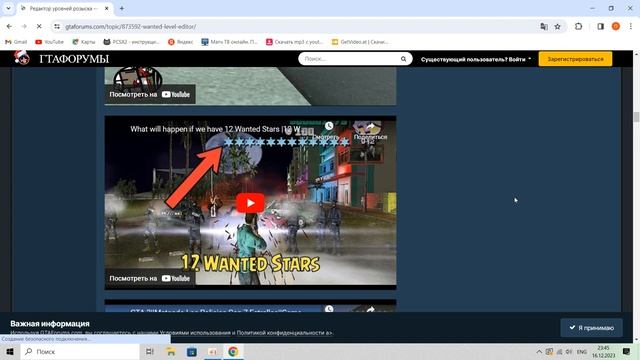Click the magnifier icon in forum search

point(403,59)
